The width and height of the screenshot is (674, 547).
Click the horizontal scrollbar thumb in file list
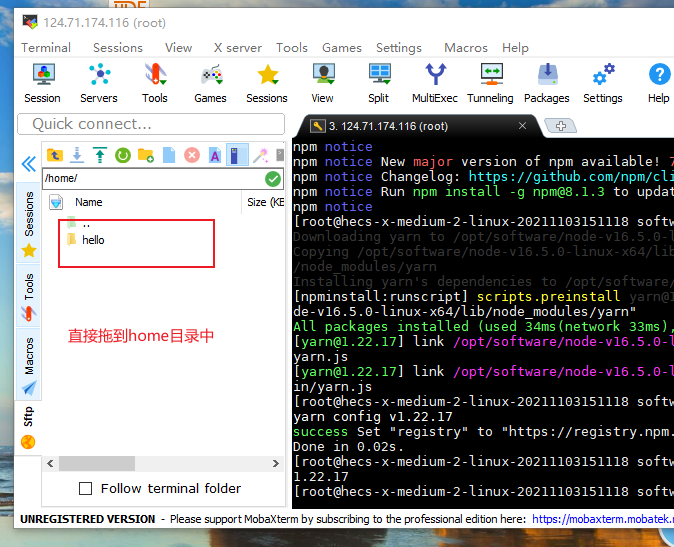click(97, 464)
